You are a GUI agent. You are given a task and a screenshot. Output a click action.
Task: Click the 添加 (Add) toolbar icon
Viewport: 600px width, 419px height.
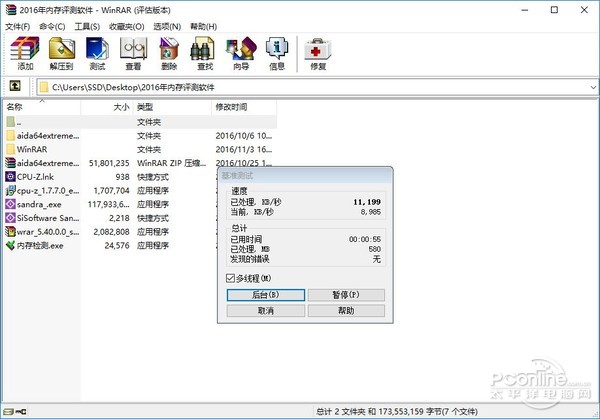point(25,54)
